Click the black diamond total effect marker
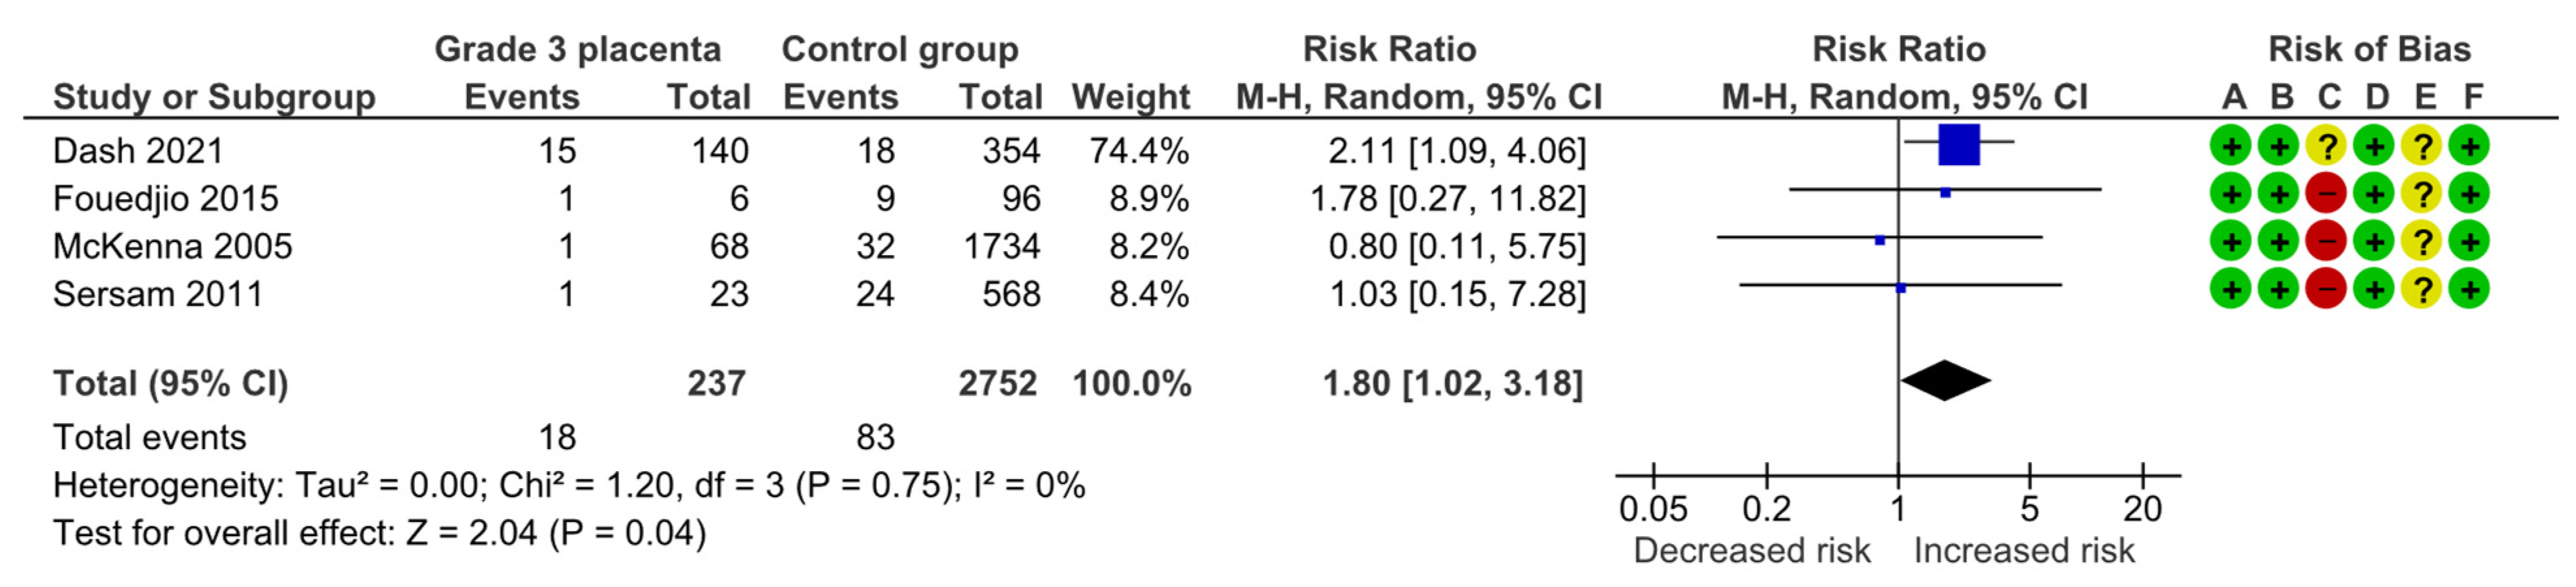The image size is (2576, 587). click(x=1945, y=381)
